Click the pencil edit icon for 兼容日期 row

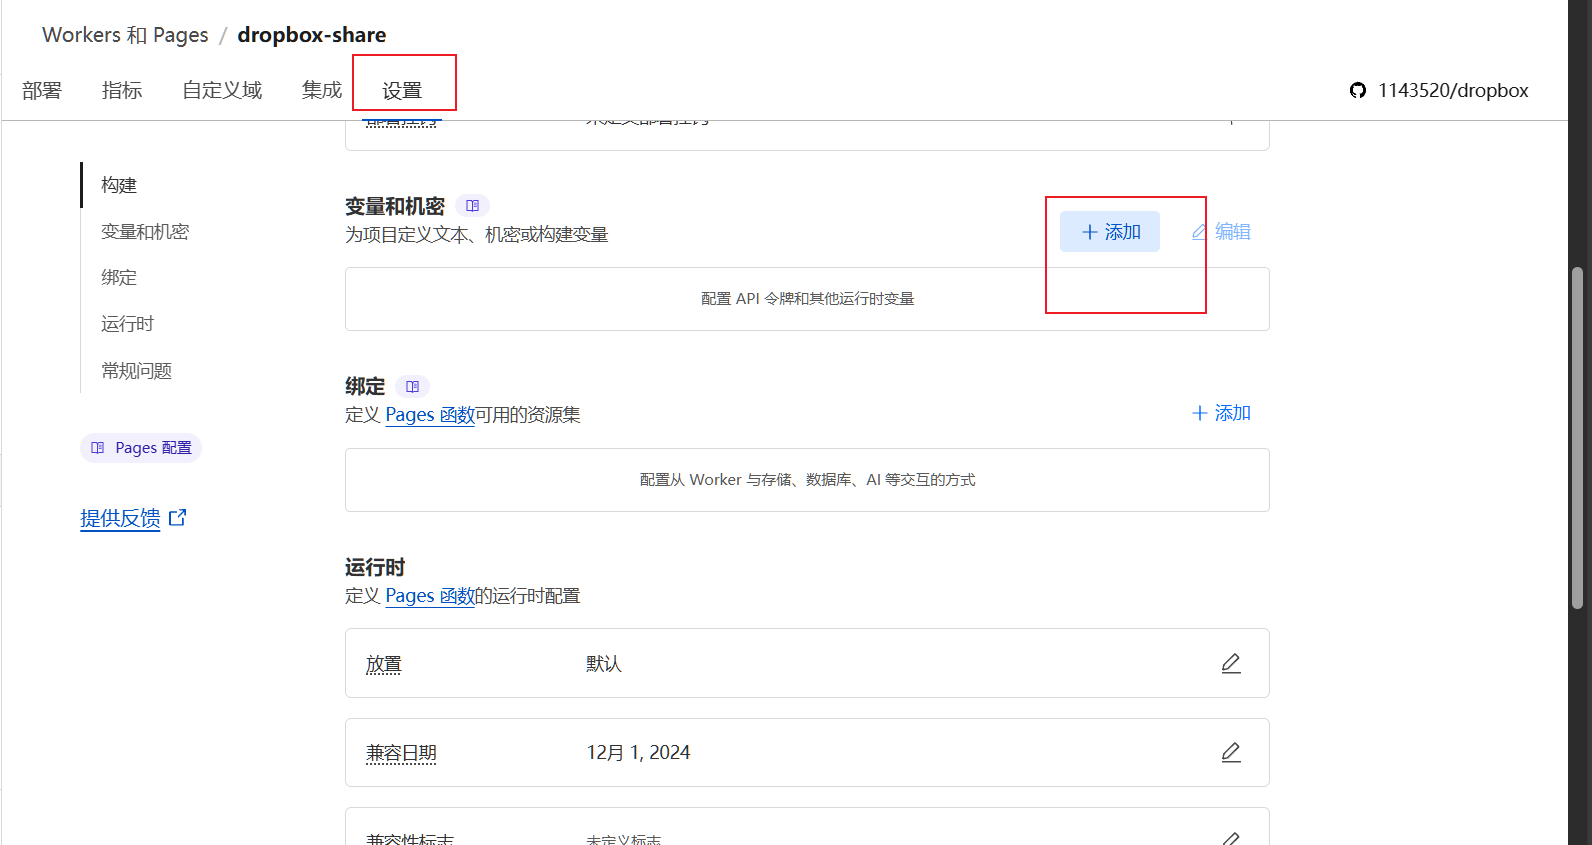(x=1231, y=753)
